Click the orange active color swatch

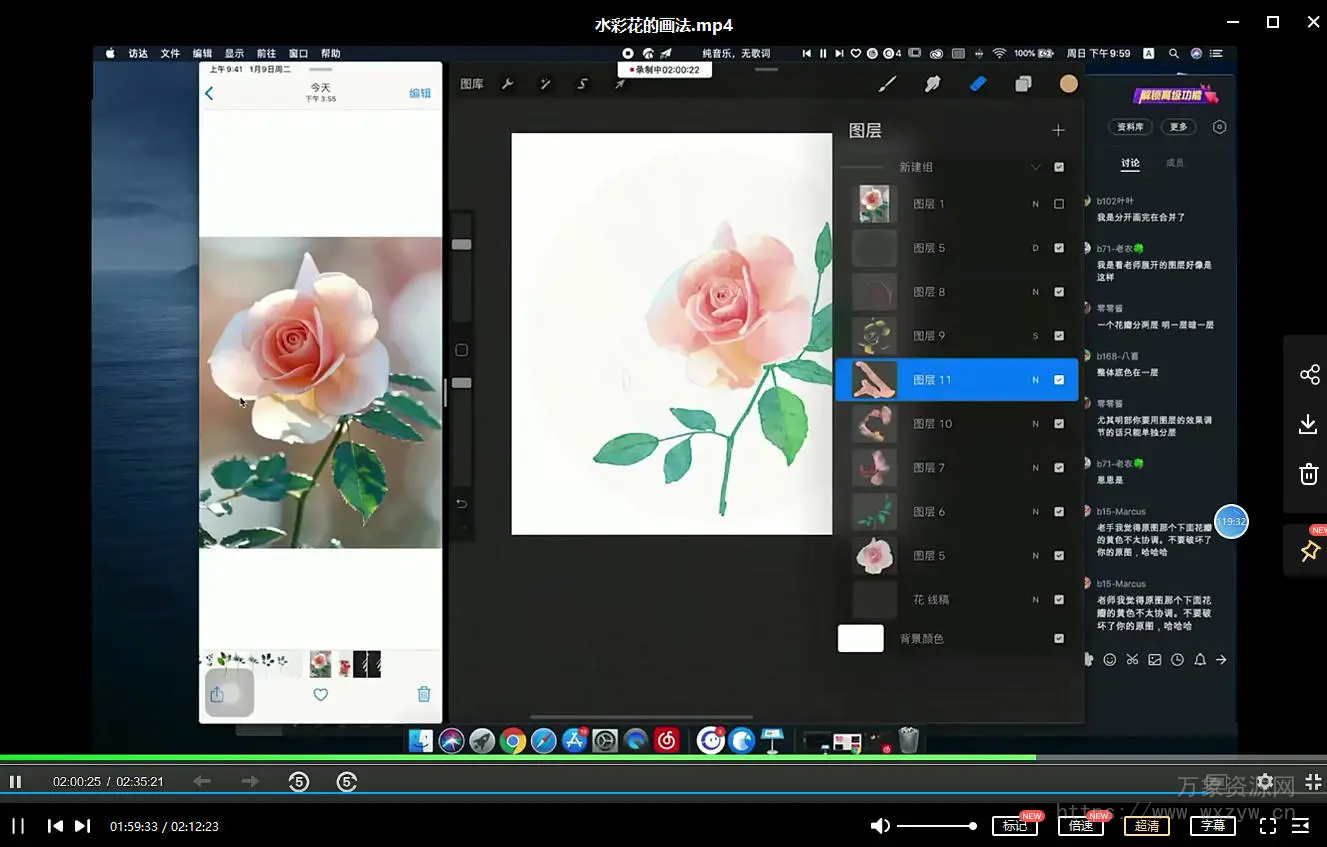[x=1069, y=84]
